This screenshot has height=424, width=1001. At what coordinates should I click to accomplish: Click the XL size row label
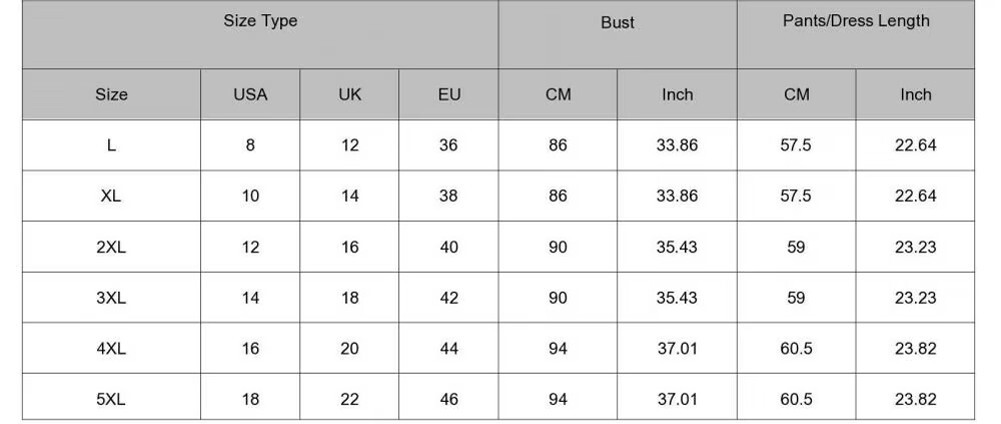(x=111, y=196)
